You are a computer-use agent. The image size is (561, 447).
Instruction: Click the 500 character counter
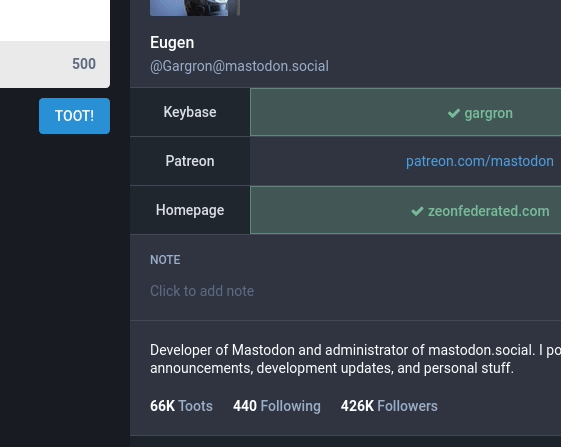point(84,64)
